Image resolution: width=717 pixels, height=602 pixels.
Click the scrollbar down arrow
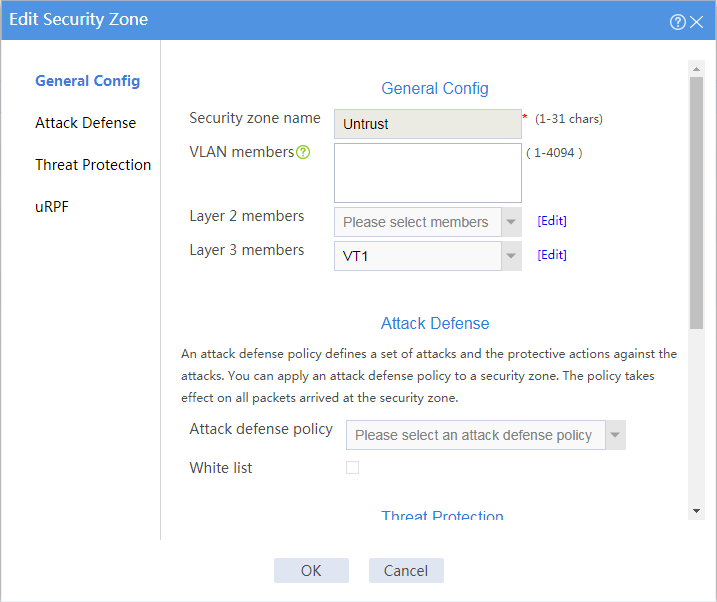point(696,511)
